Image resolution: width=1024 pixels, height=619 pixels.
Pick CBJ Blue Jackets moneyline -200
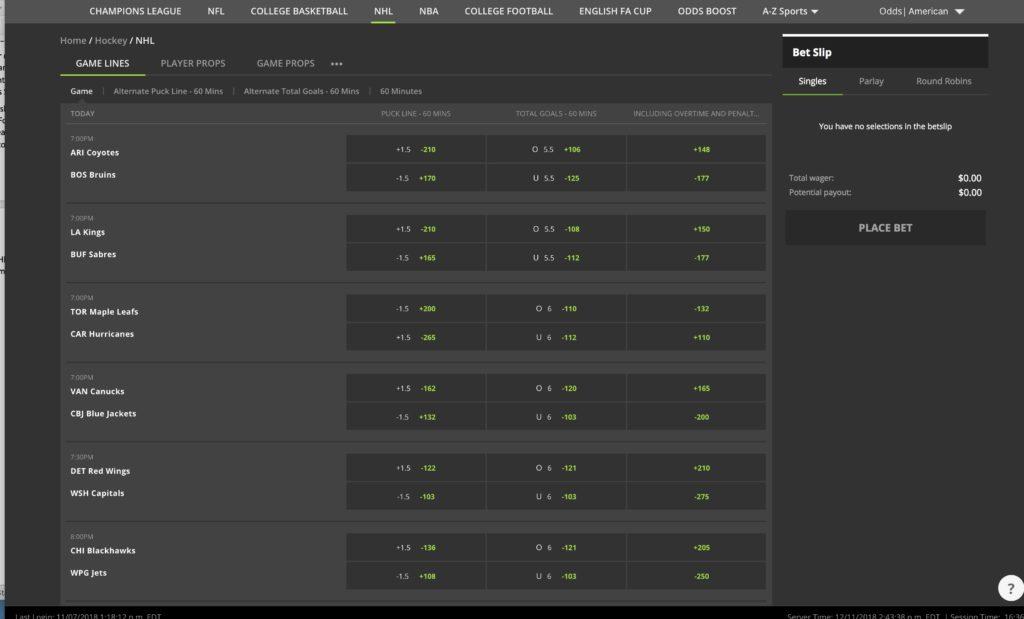coord(696,417)
